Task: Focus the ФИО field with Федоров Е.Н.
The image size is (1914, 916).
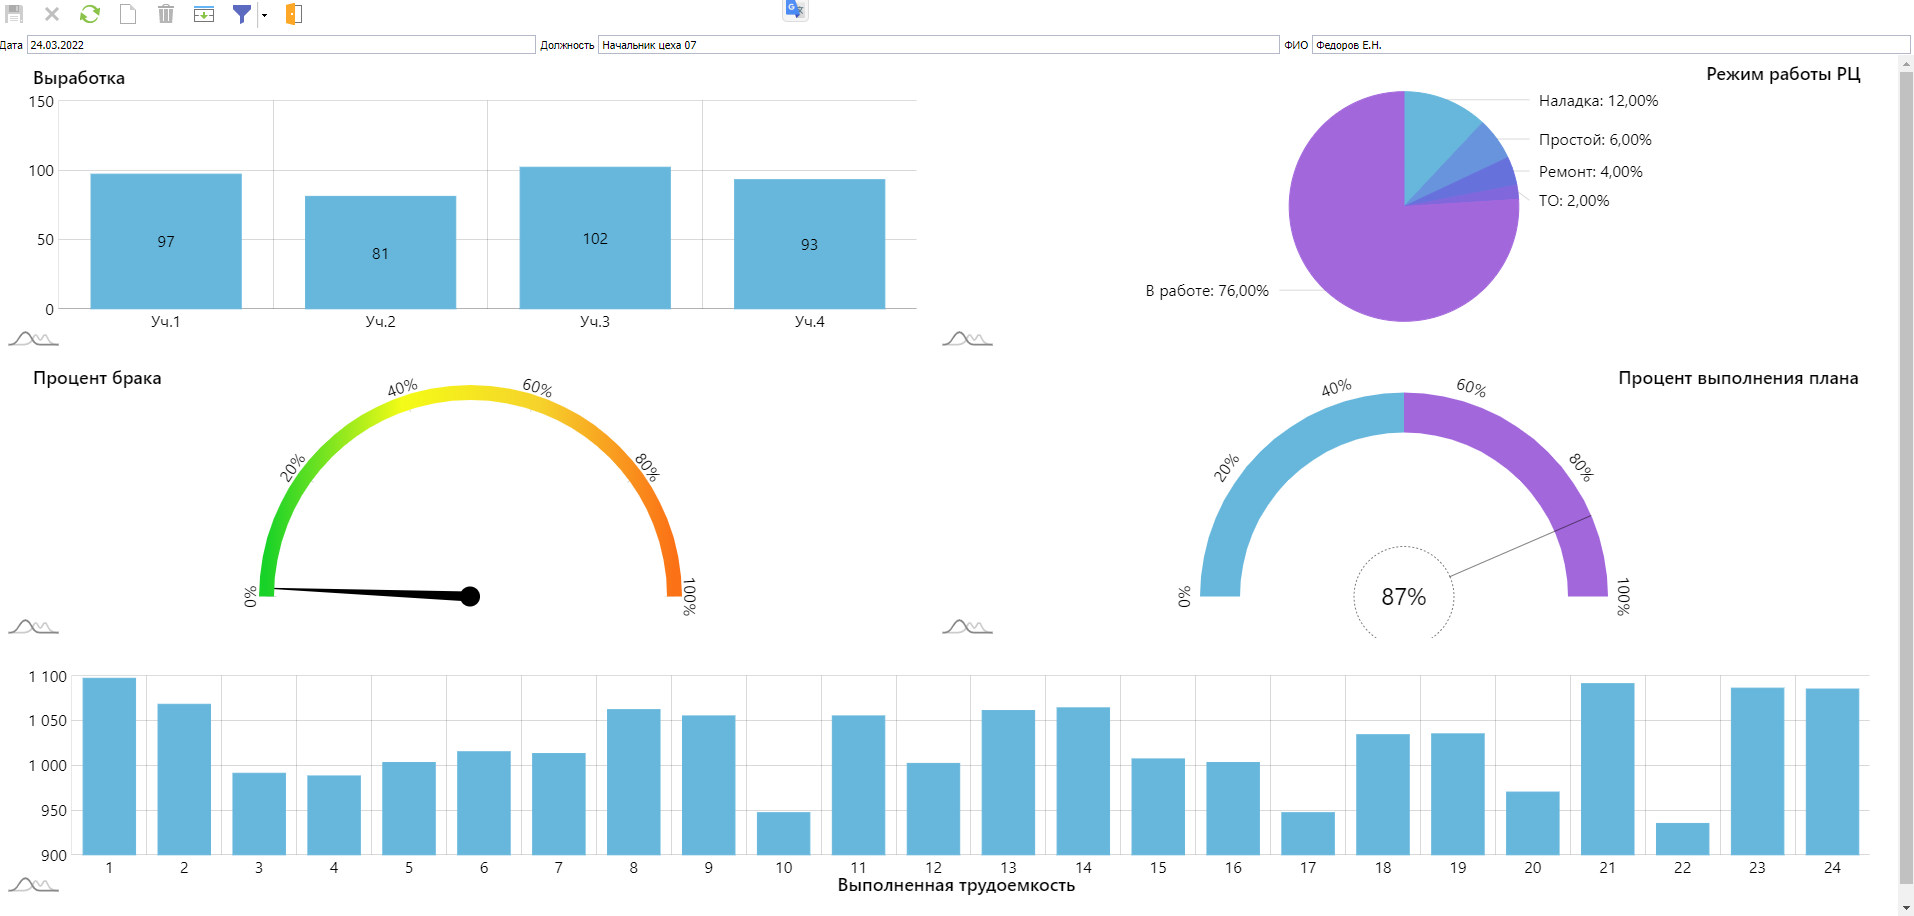Action: (x=1610, y=45)
